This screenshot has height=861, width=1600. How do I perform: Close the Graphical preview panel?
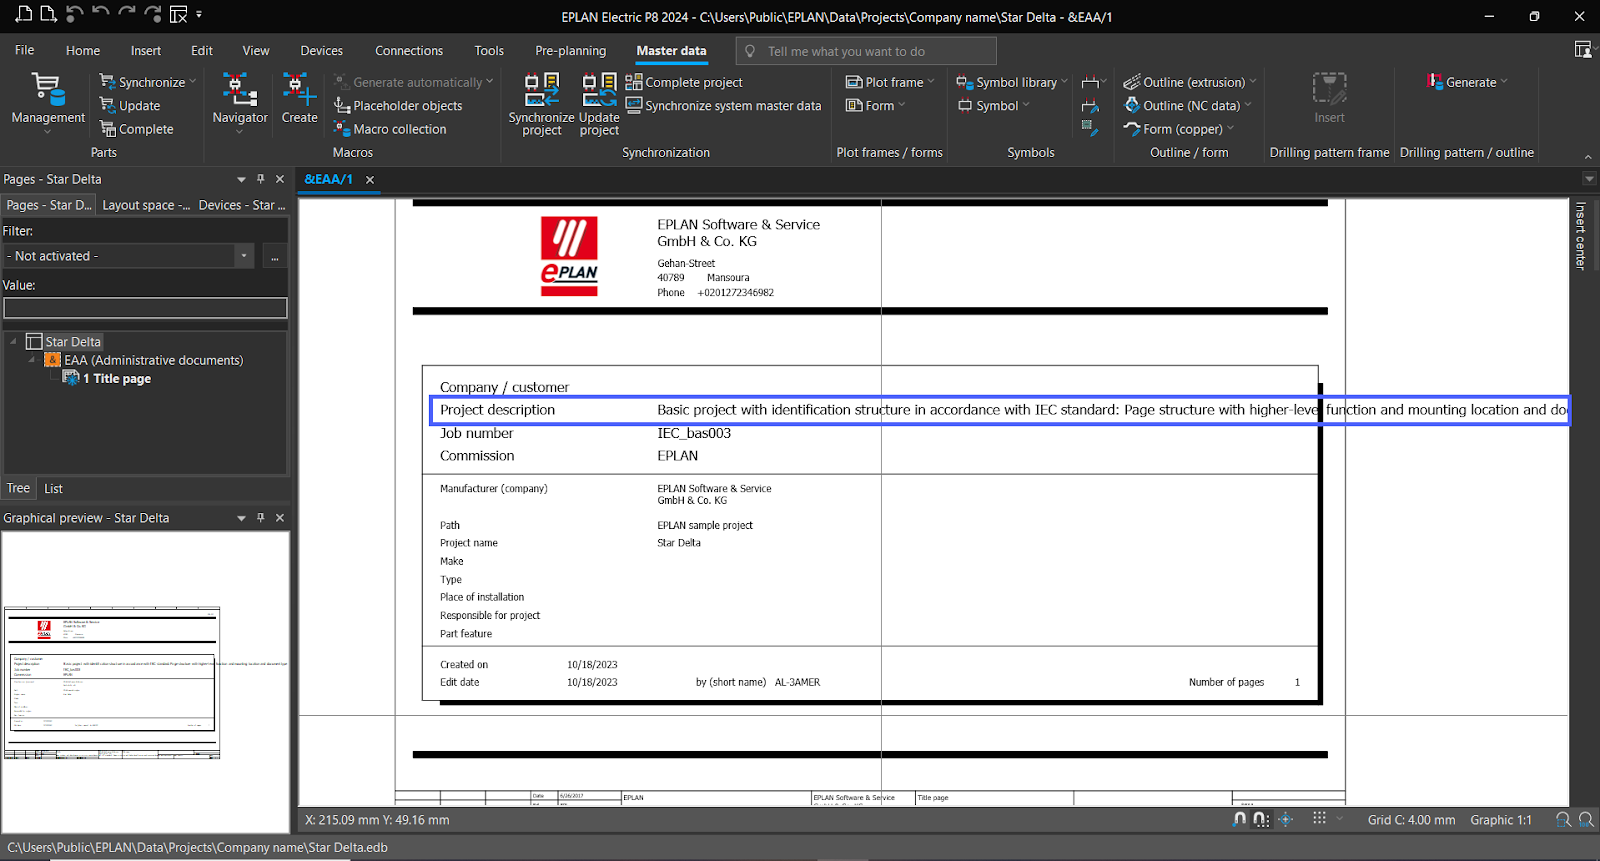pyautogui.click(x=280, y=518)
